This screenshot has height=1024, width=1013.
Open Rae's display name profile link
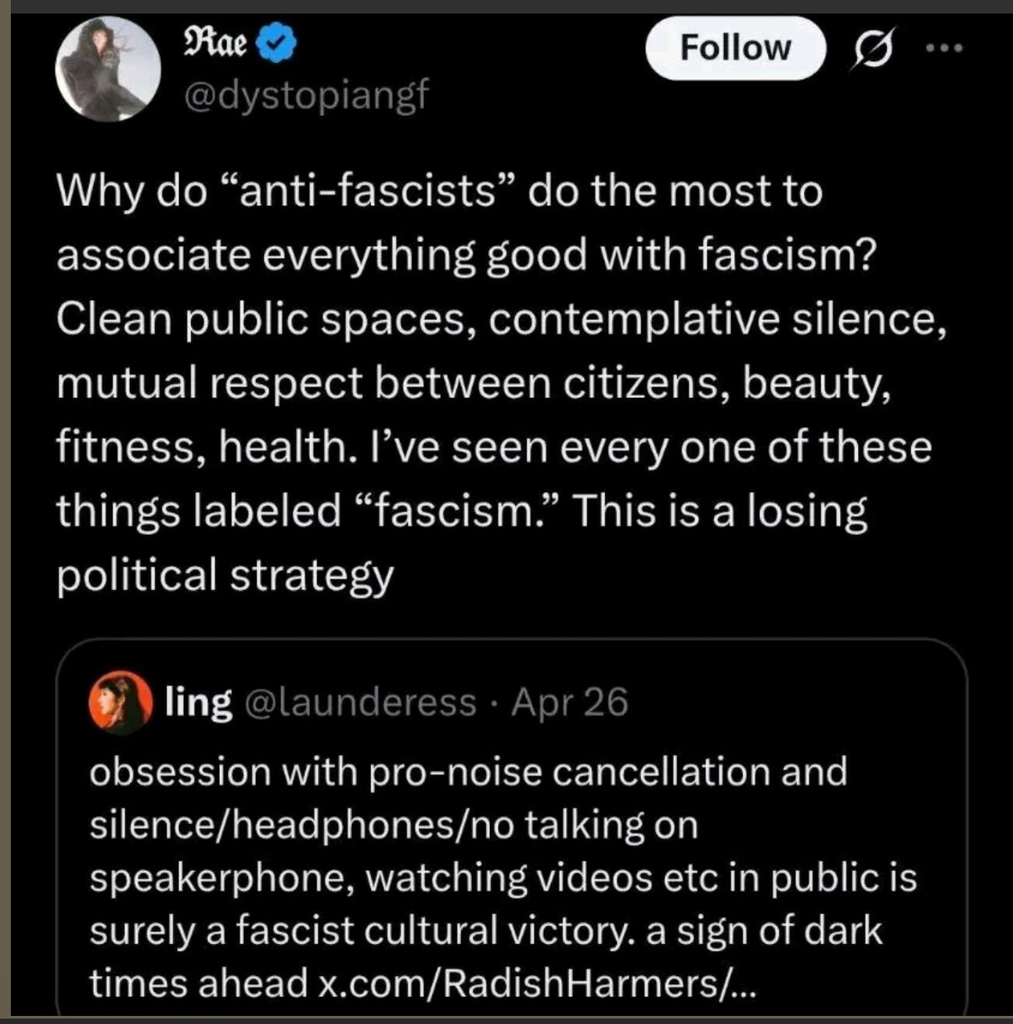[216, 44]
